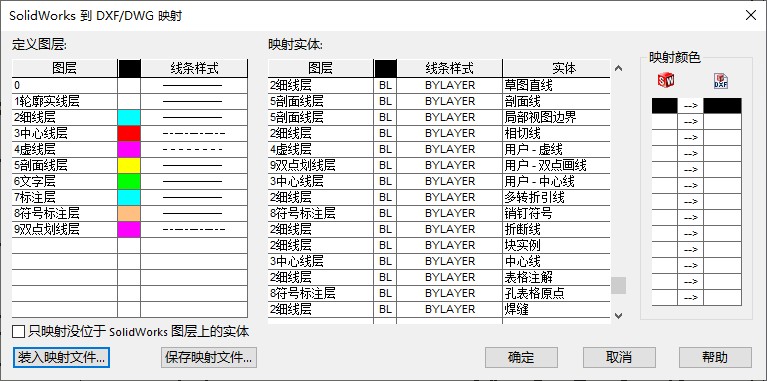Image resolution: width=767 pixels, height=381 pixels.
Task: Select entity 孔表格原点
Action: point(557,293)
